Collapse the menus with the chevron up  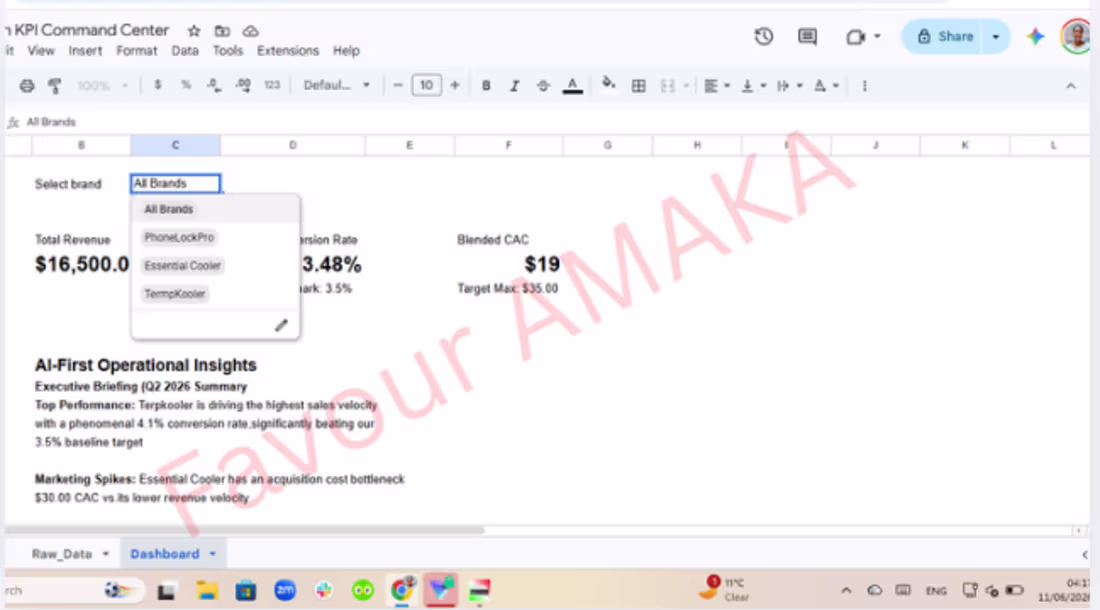[x=1071, y=86]
